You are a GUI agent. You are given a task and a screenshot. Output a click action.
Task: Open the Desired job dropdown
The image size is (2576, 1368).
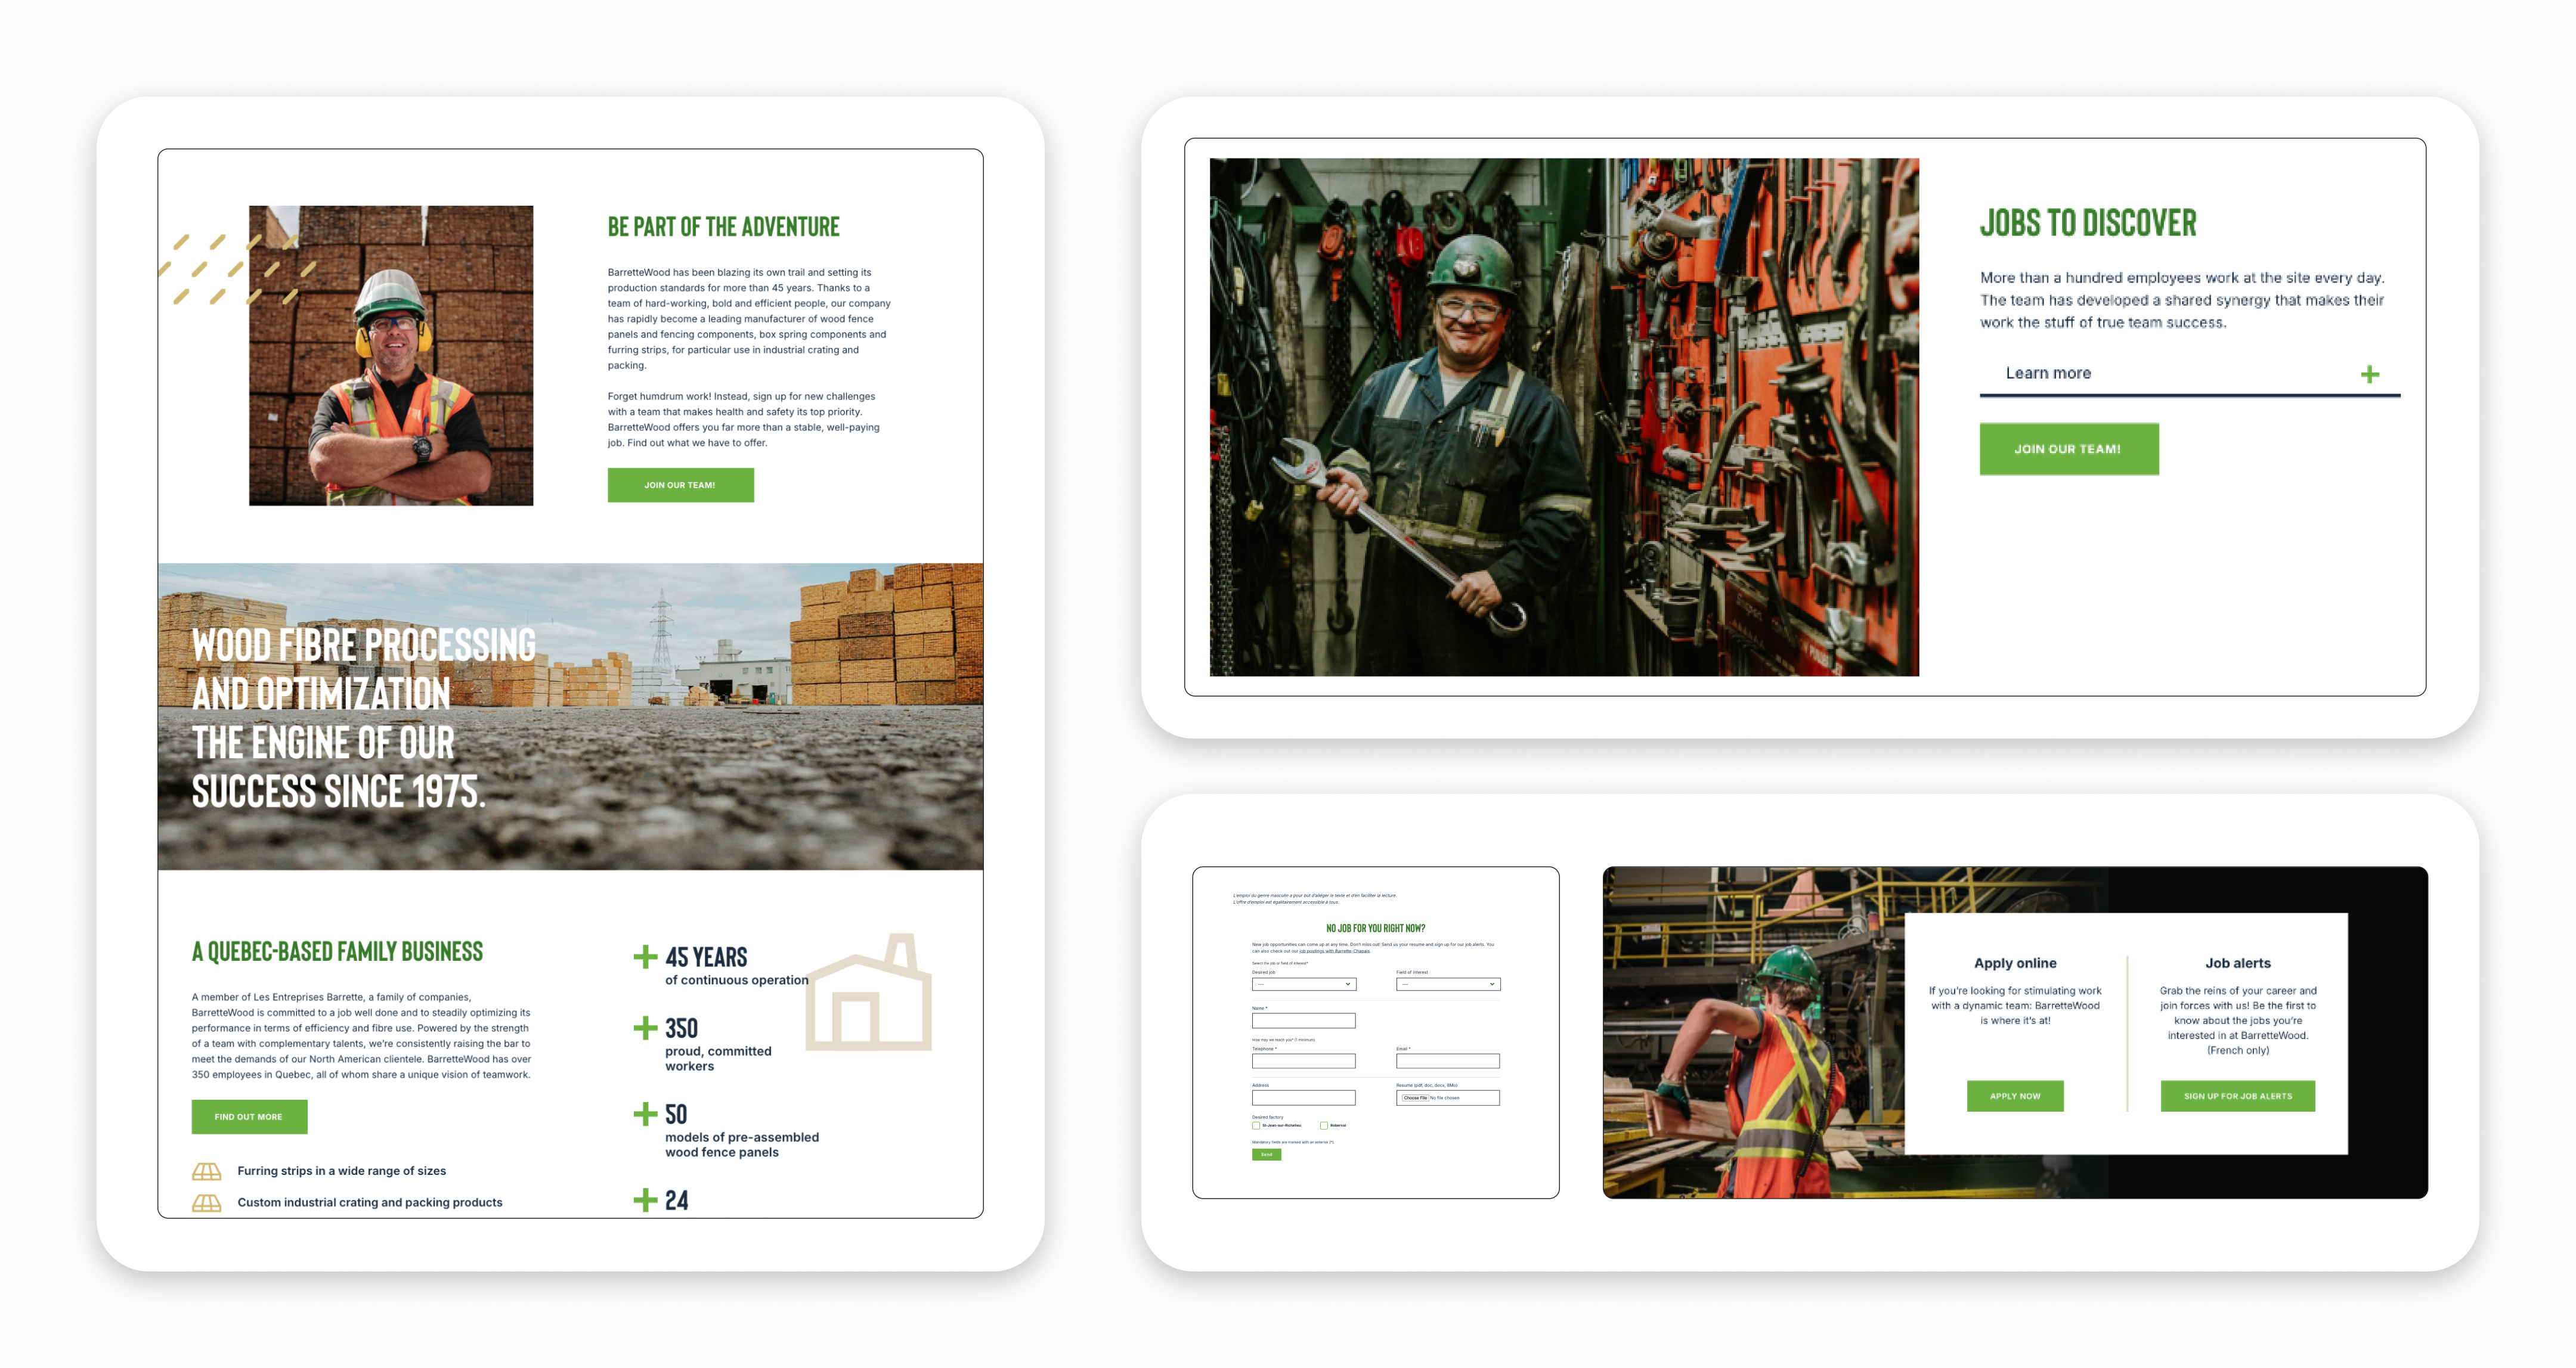(1303, 984)
